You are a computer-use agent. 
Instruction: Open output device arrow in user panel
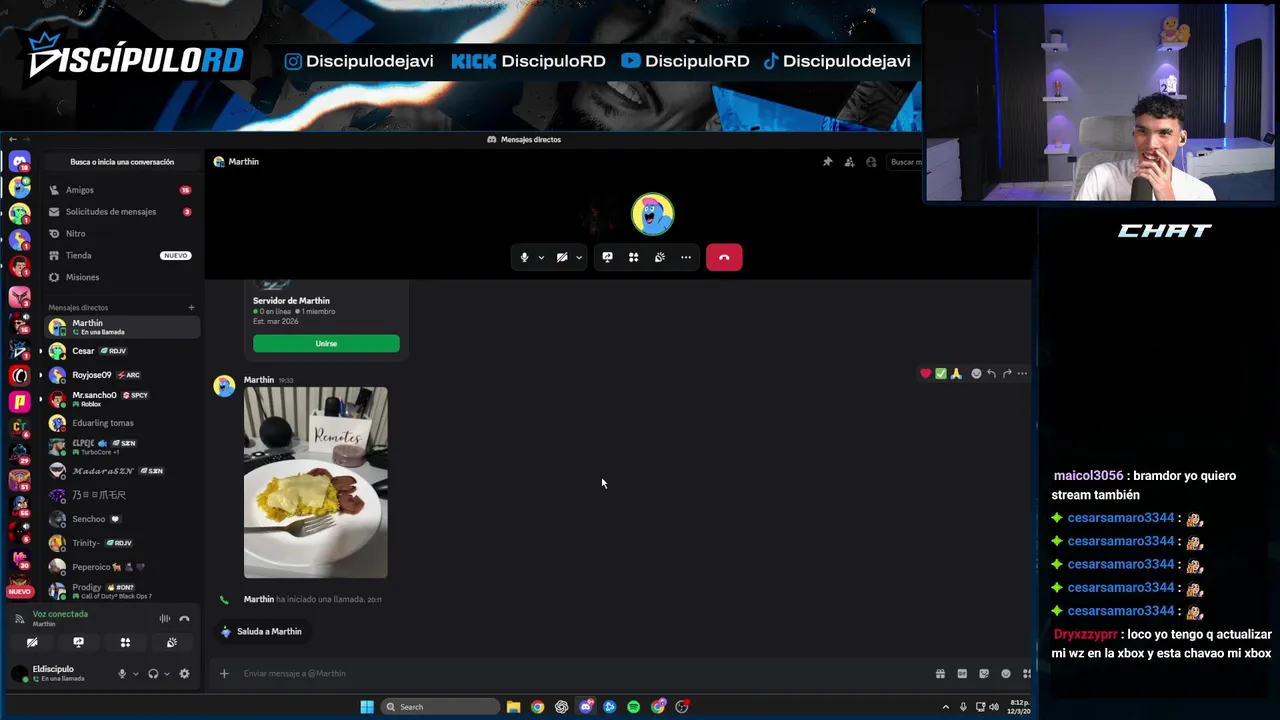tap(166, 673)
